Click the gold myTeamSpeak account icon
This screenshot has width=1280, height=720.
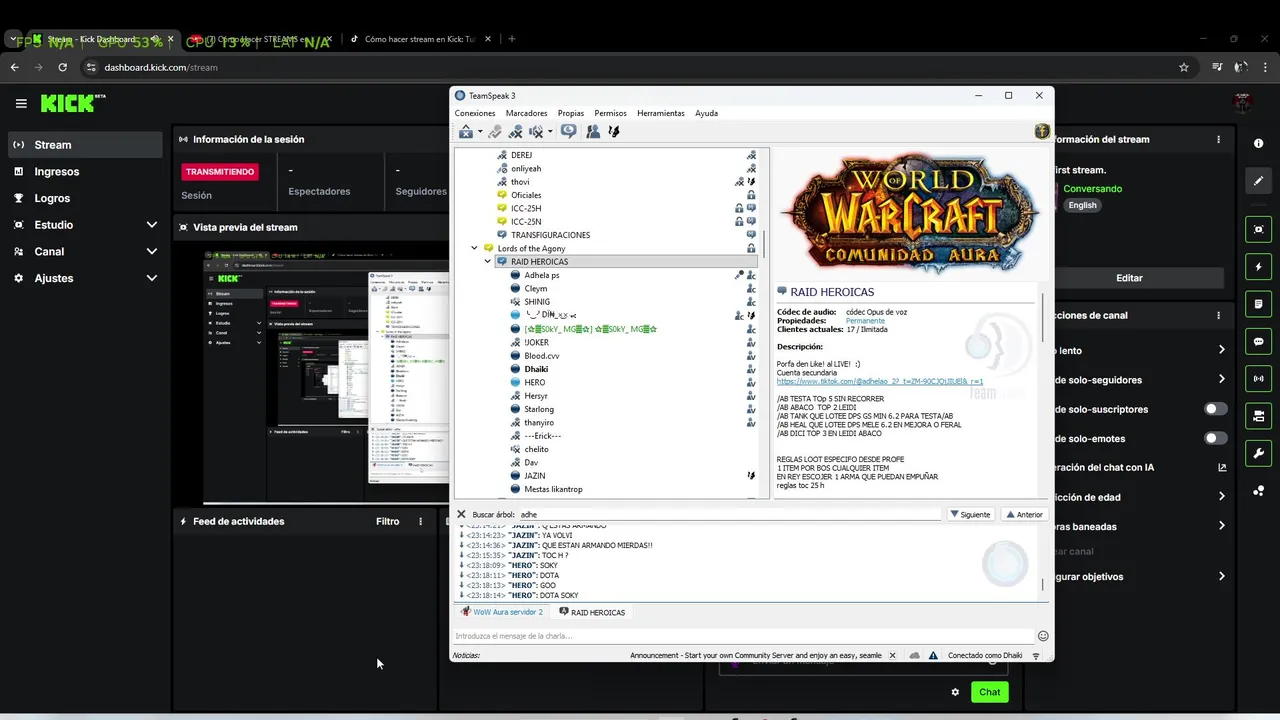coord(1041,131)
